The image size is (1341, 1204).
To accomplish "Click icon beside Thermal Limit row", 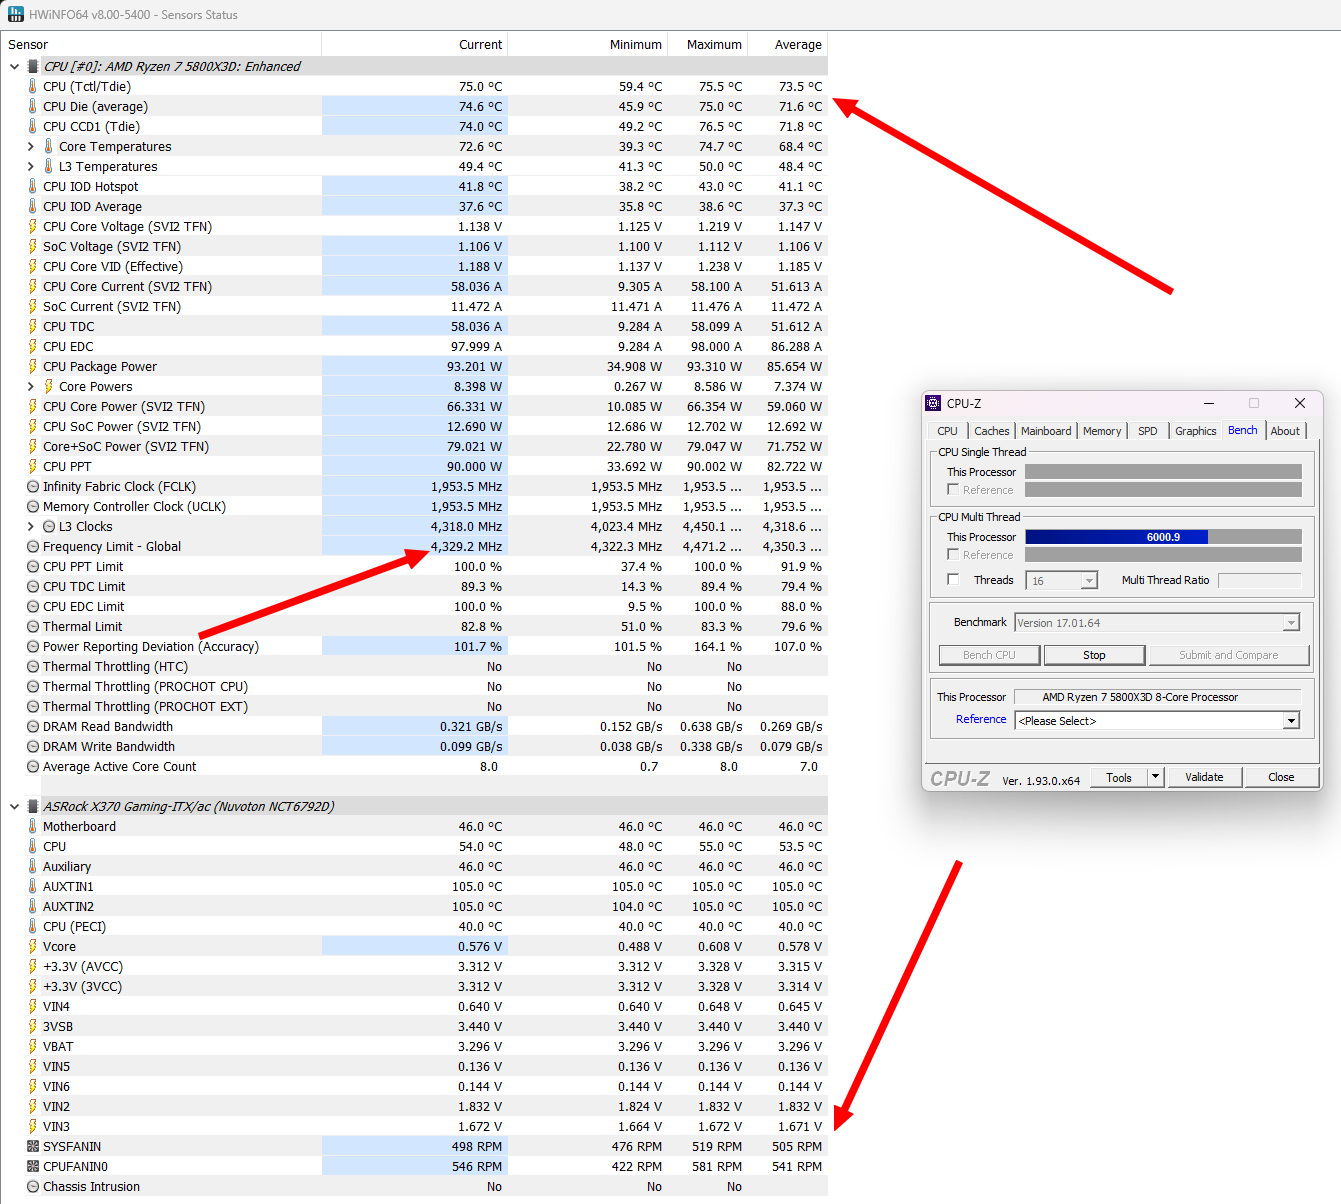I will [33, 626].
